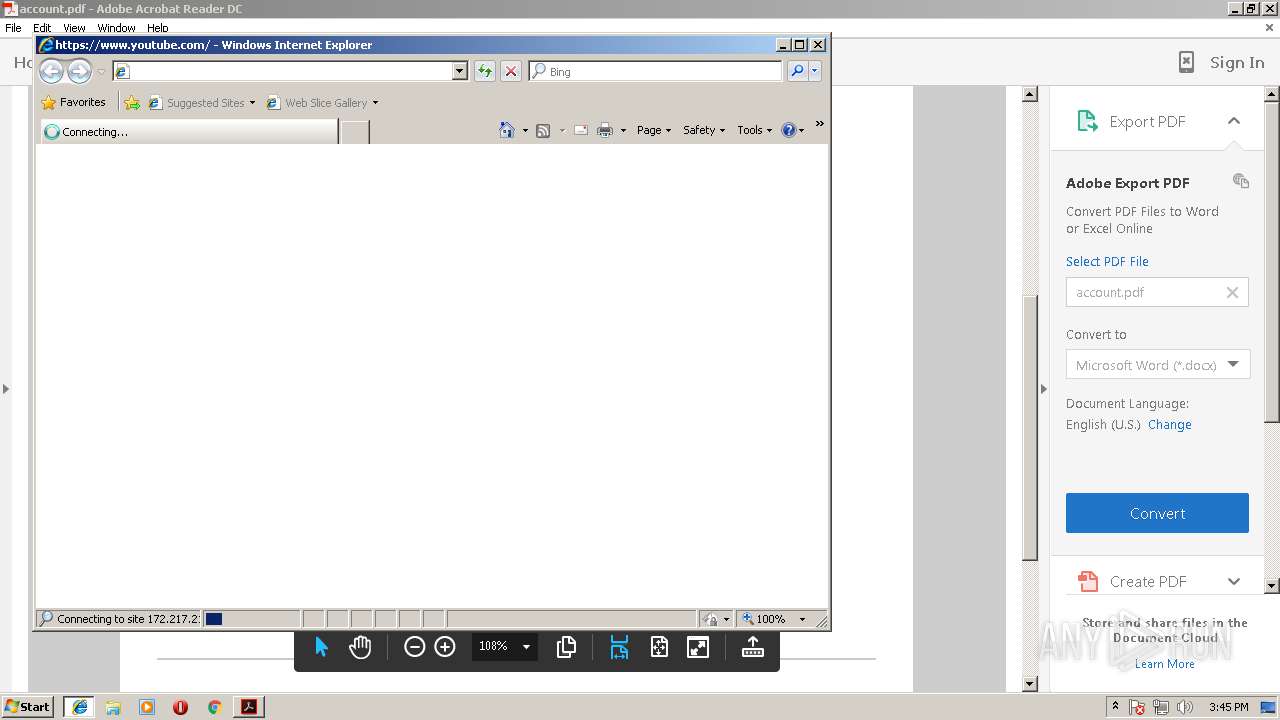Screen dimensions: 1280x720
Task: Open Opera from the taskbar
Action: pos(180,707)
